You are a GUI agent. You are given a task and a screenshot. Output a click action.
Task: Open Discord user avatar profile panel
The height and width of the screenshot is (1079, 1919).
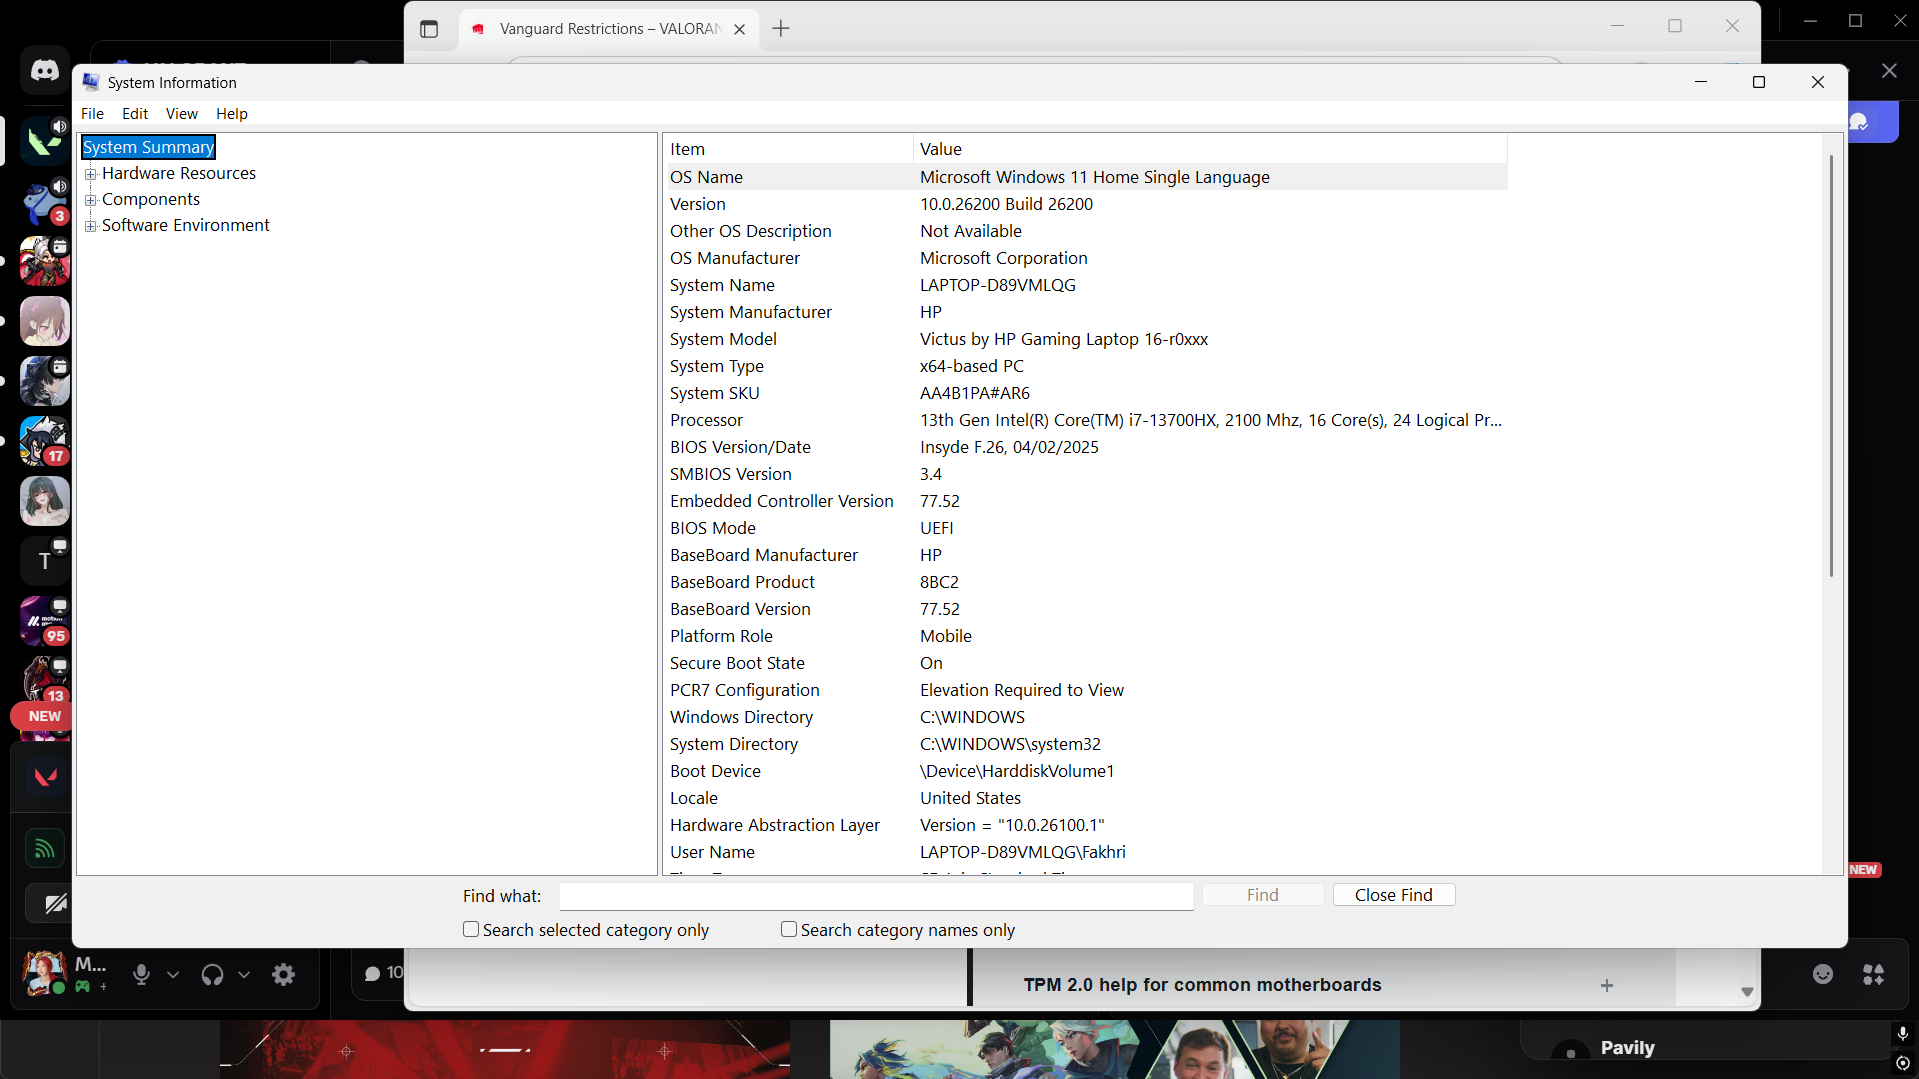(44, 973)
